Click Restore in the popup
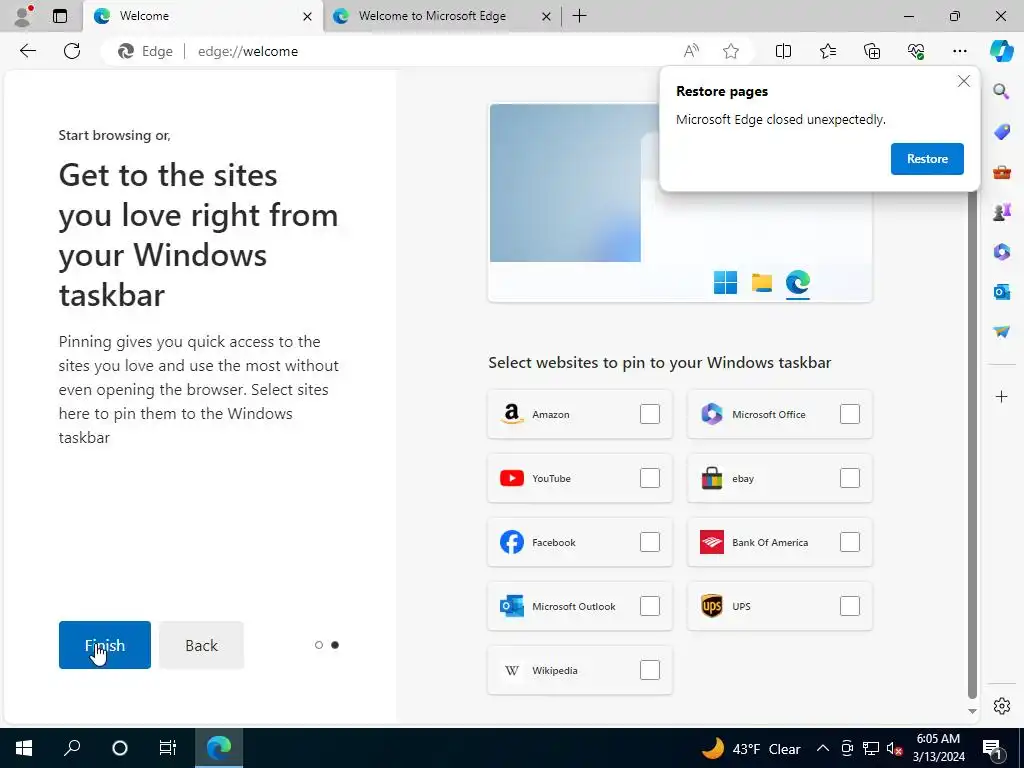Screen dimensions: 1024x768 click(x=927, y=159)
